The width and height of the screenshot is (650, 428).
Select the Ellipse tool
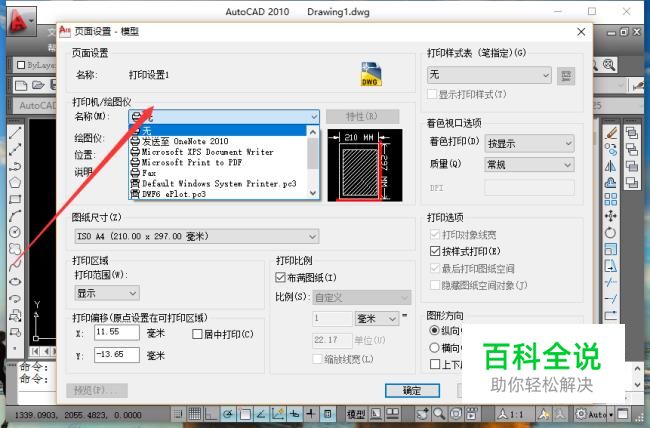coord(15,282)
